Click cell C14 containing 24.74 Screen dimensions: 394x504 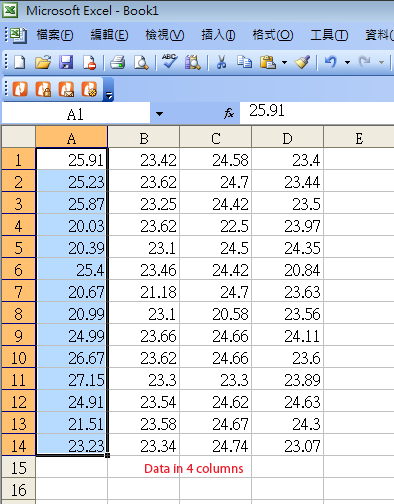pos(216,445)
